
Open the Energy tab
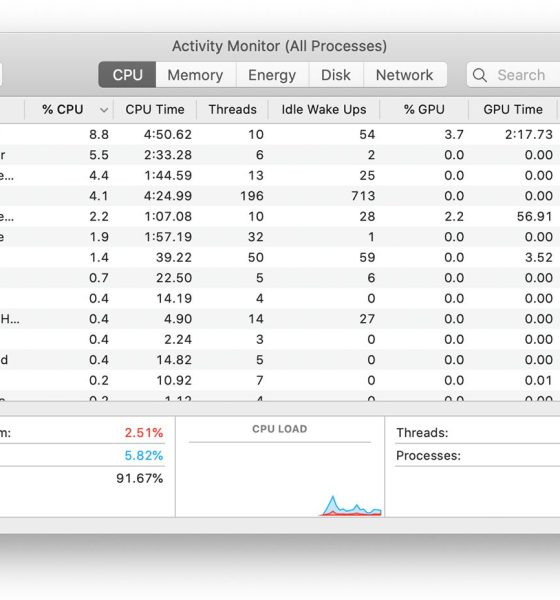point(272,75)
